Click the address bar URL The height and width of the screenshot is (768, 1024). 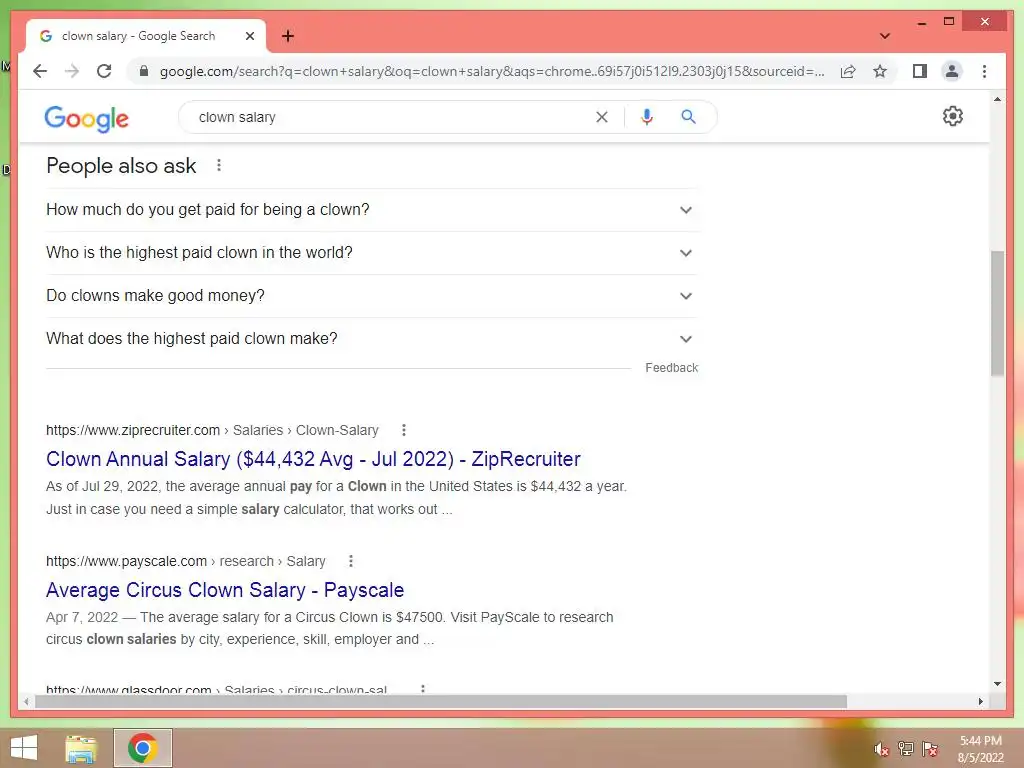[492, 71]
